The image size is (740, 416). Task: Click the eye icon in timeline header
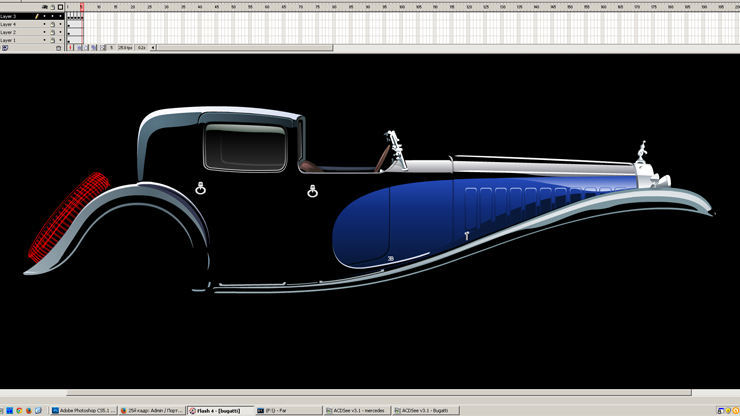pos(45,7)
